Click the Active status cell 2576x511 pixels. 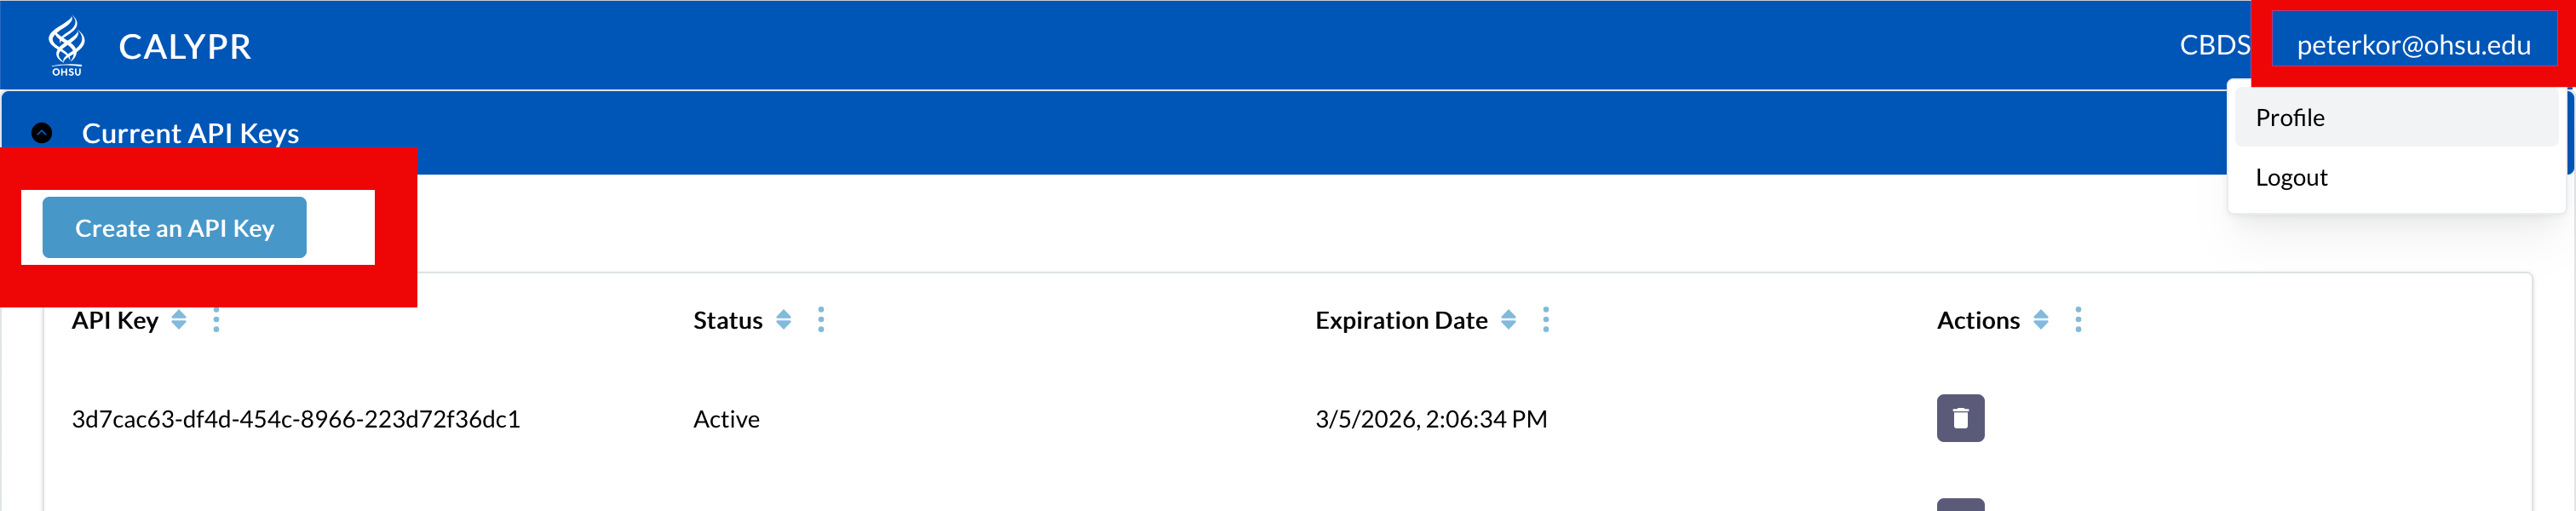pos(726,419)
